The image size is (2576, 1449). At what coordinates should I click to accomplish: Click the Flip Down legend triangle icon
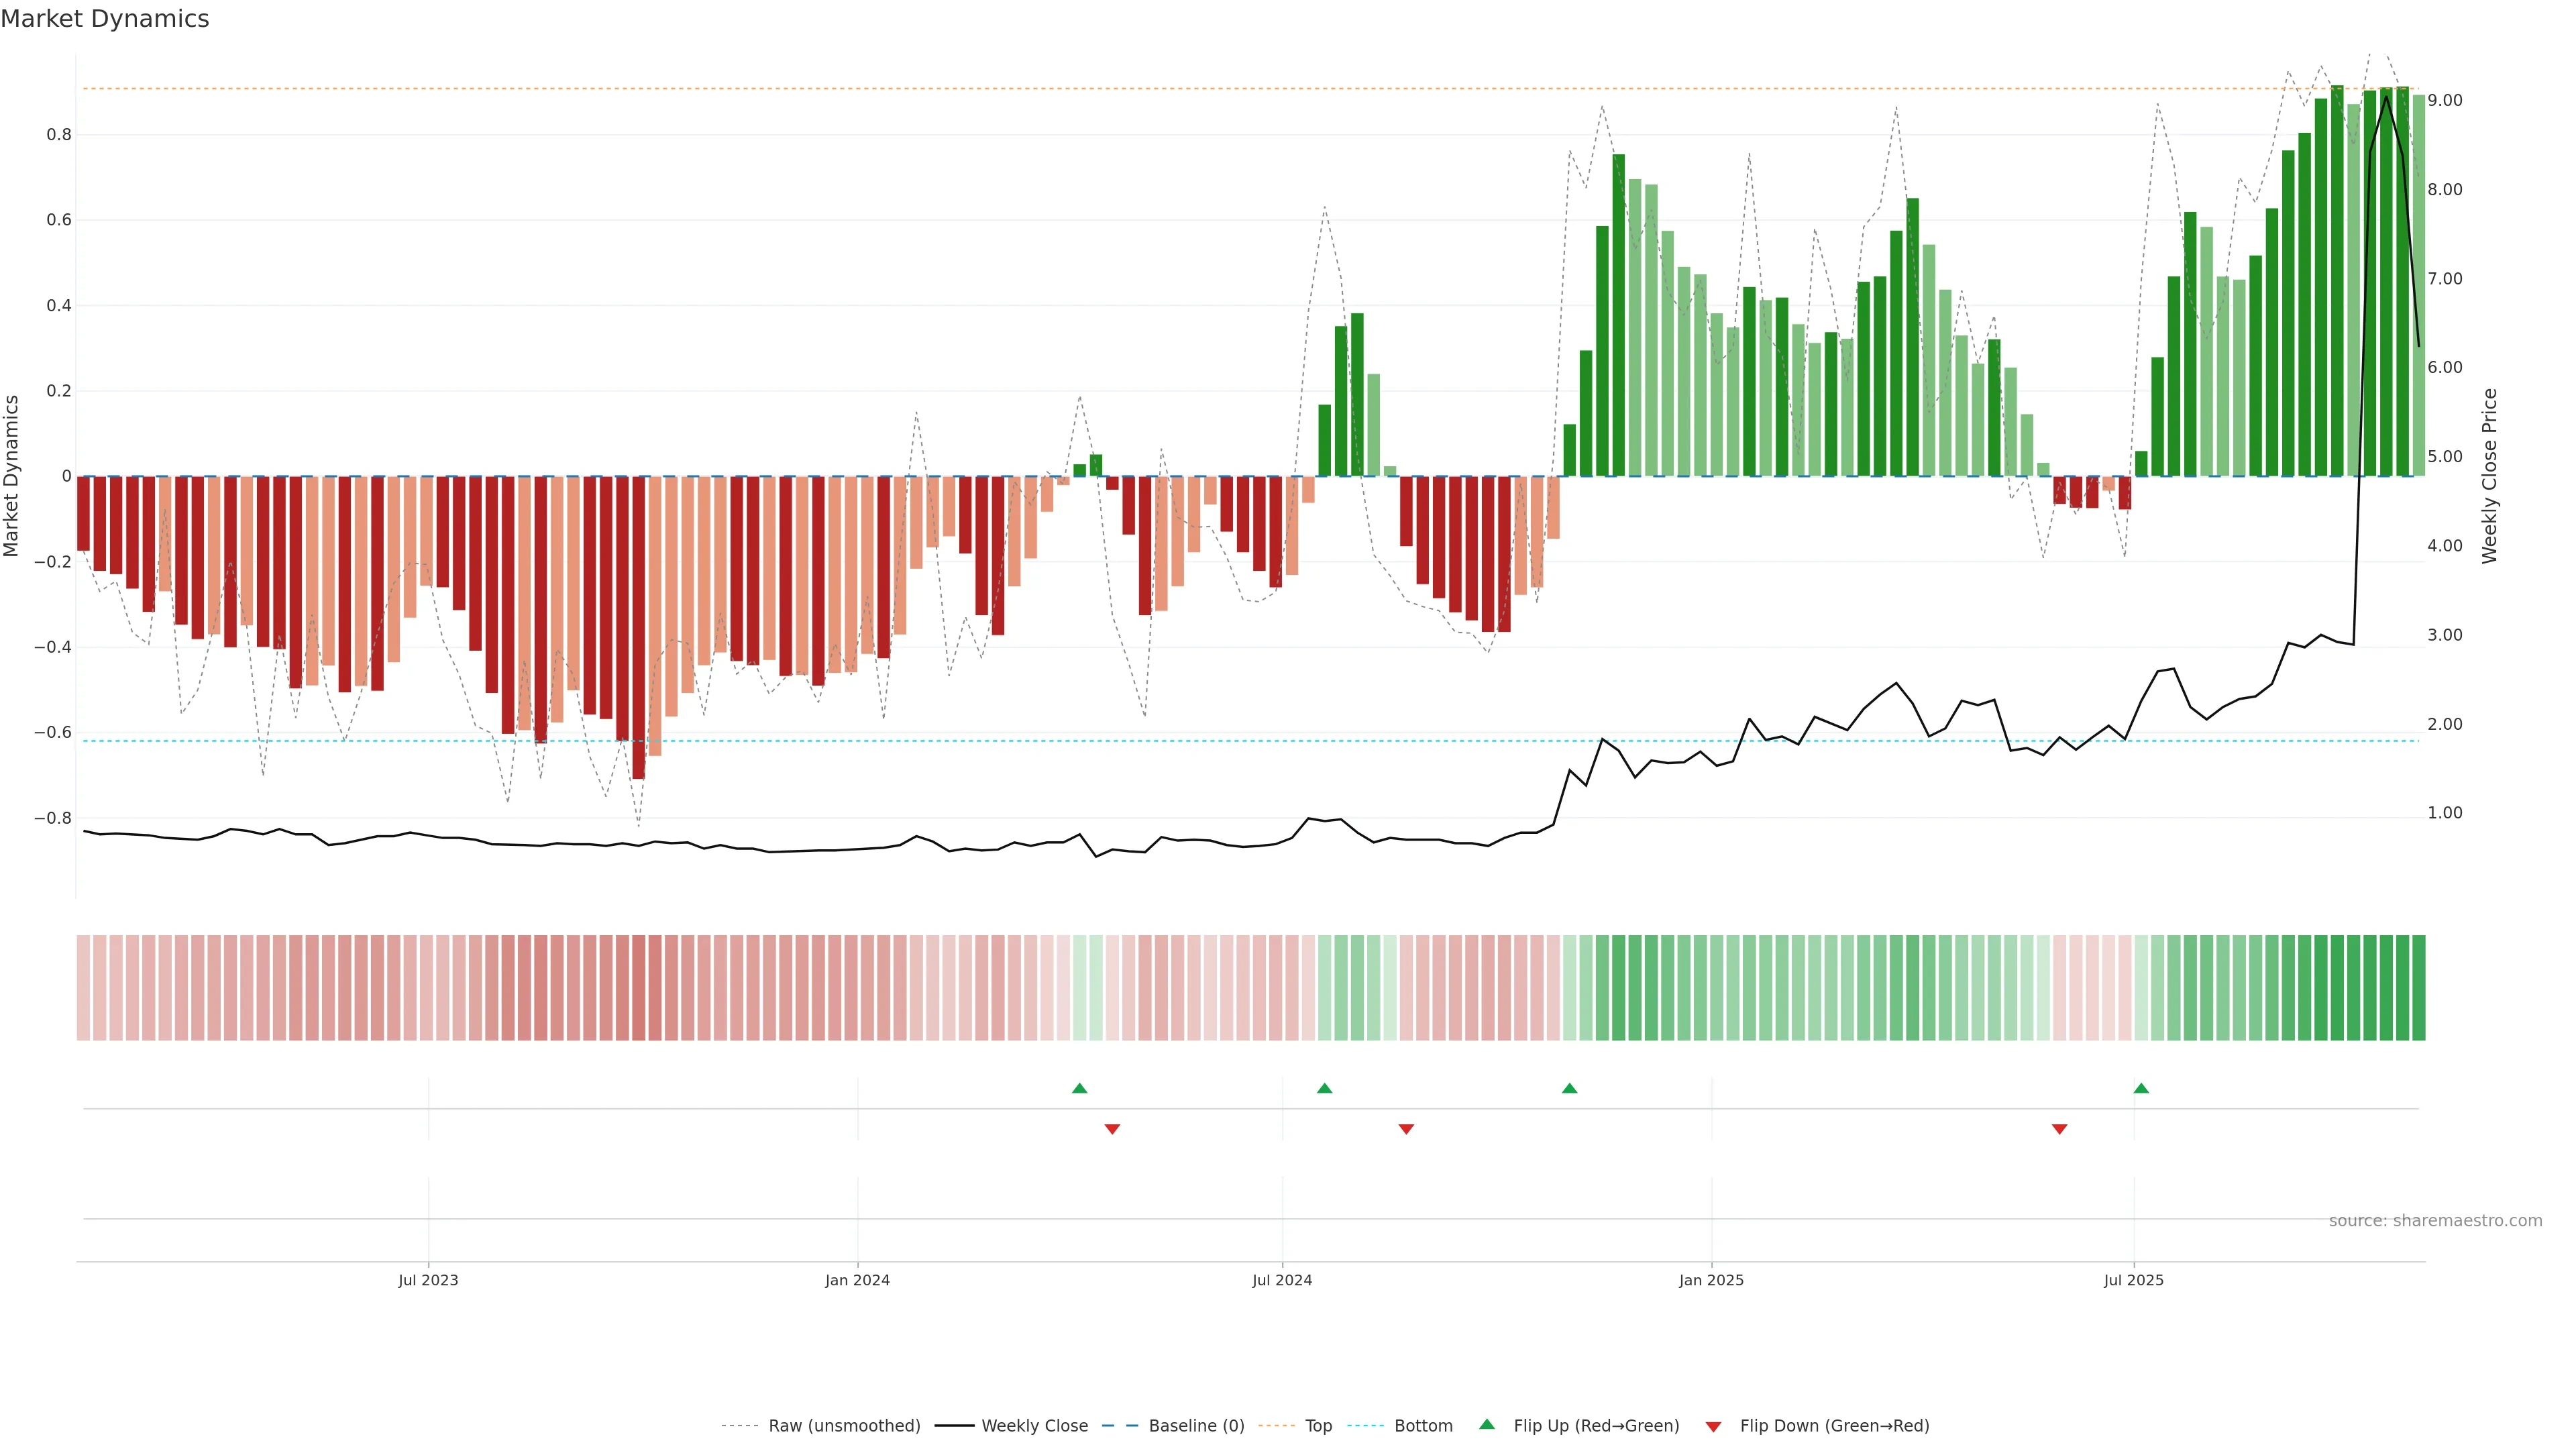pyautogui.click(x=1713, y=1427)
